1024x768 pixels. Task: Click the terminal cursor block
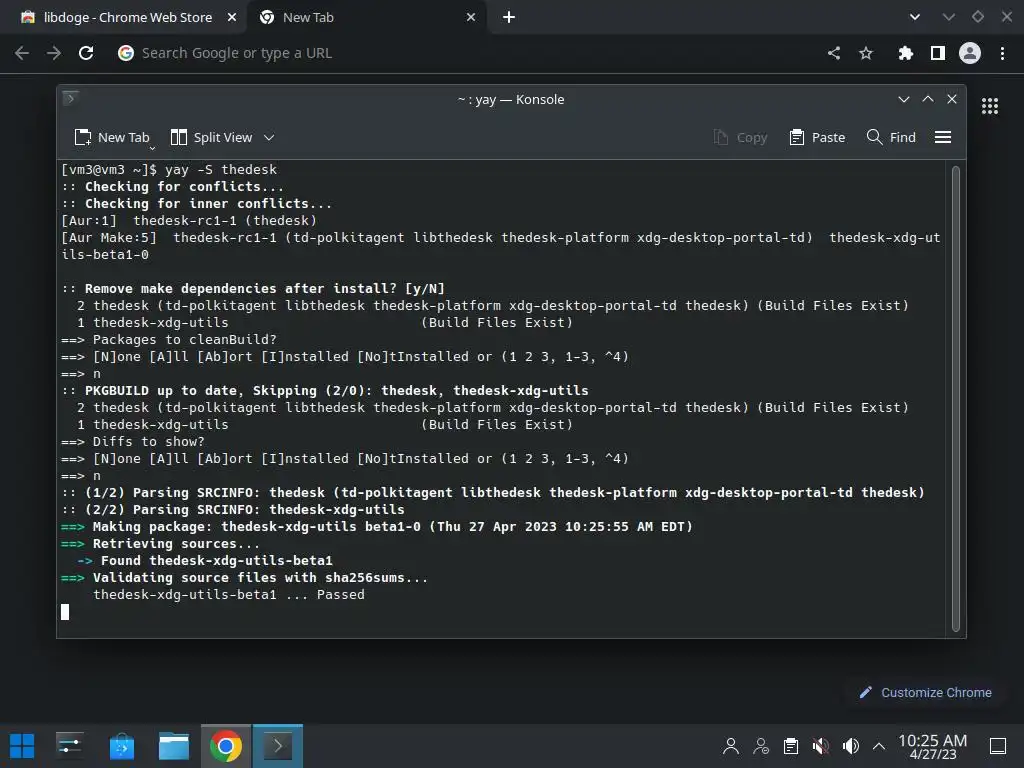tap(65, 612)
